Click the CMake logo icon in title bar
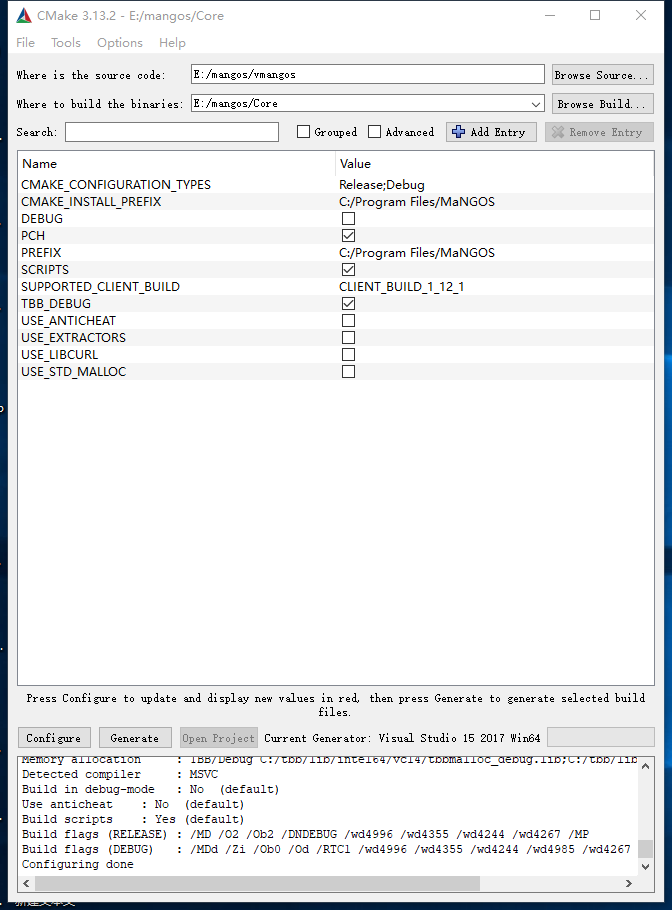Image resolution: width=672 pixels, height=910 pixels. (x=24, y=16)
